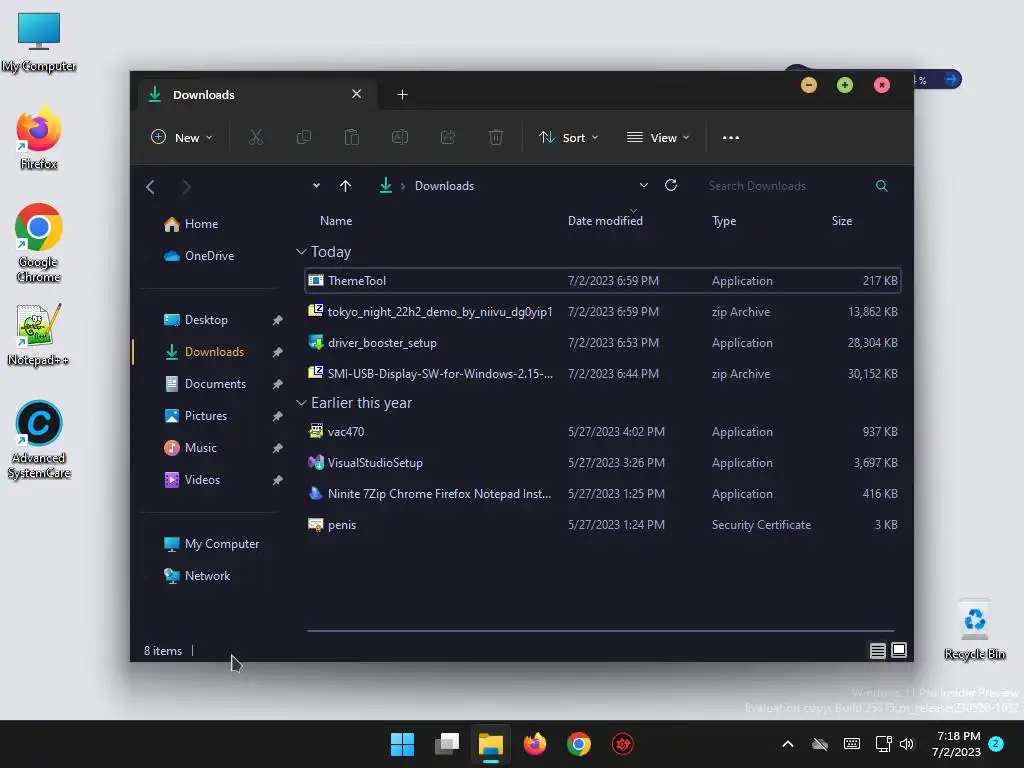
Task: Click the pin next to Videos
Action: 278,480
